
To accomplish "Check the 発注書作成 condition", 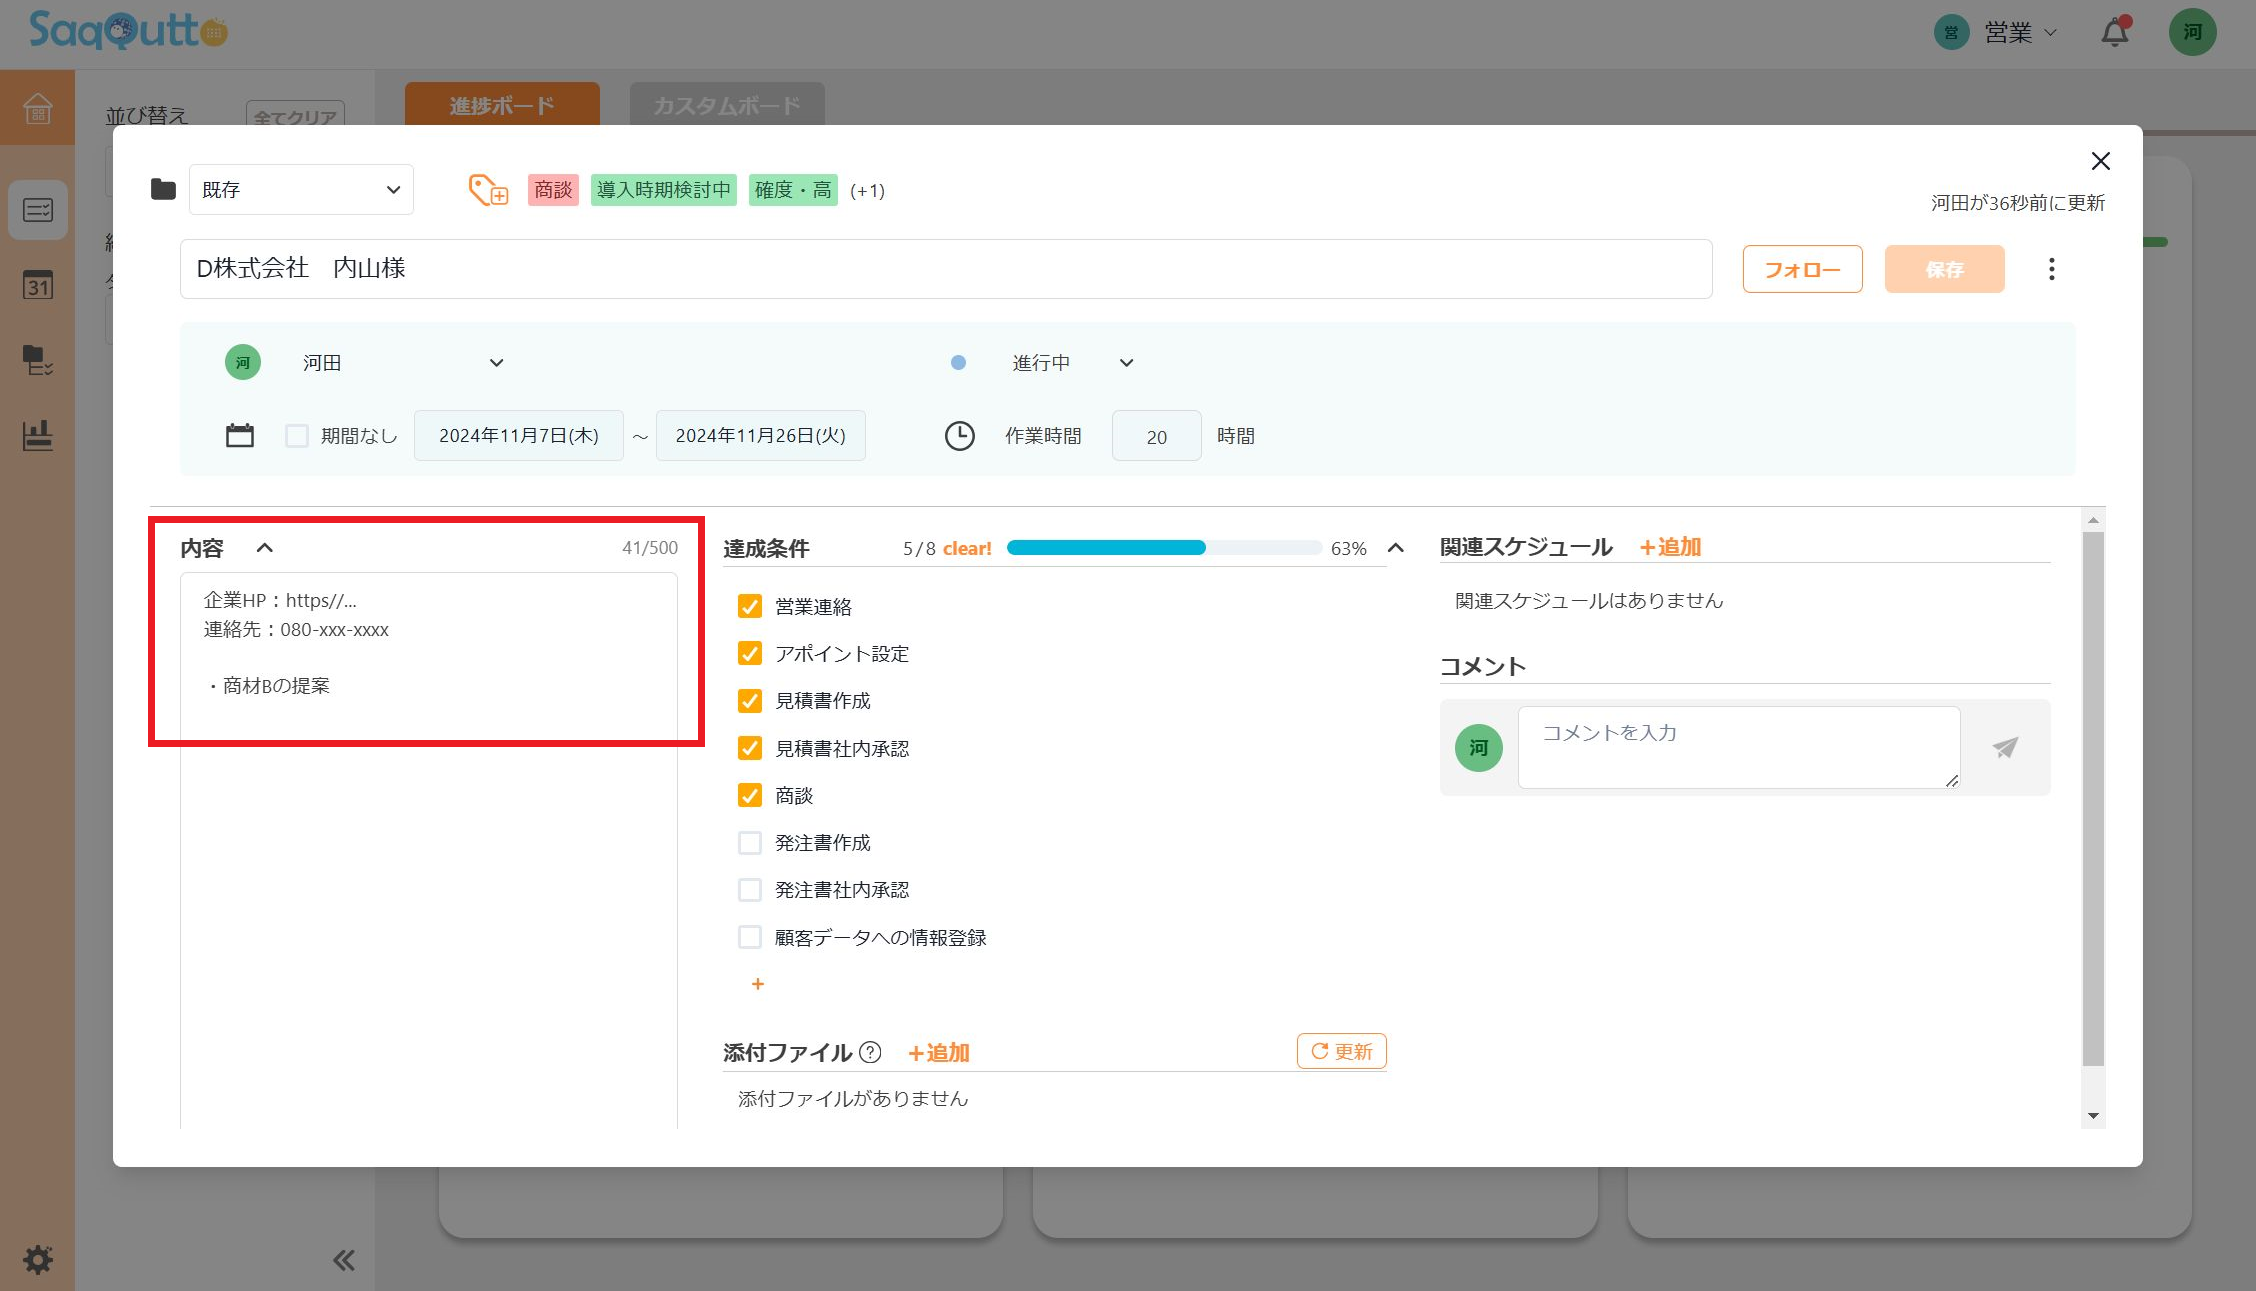I will click(749, 842).
